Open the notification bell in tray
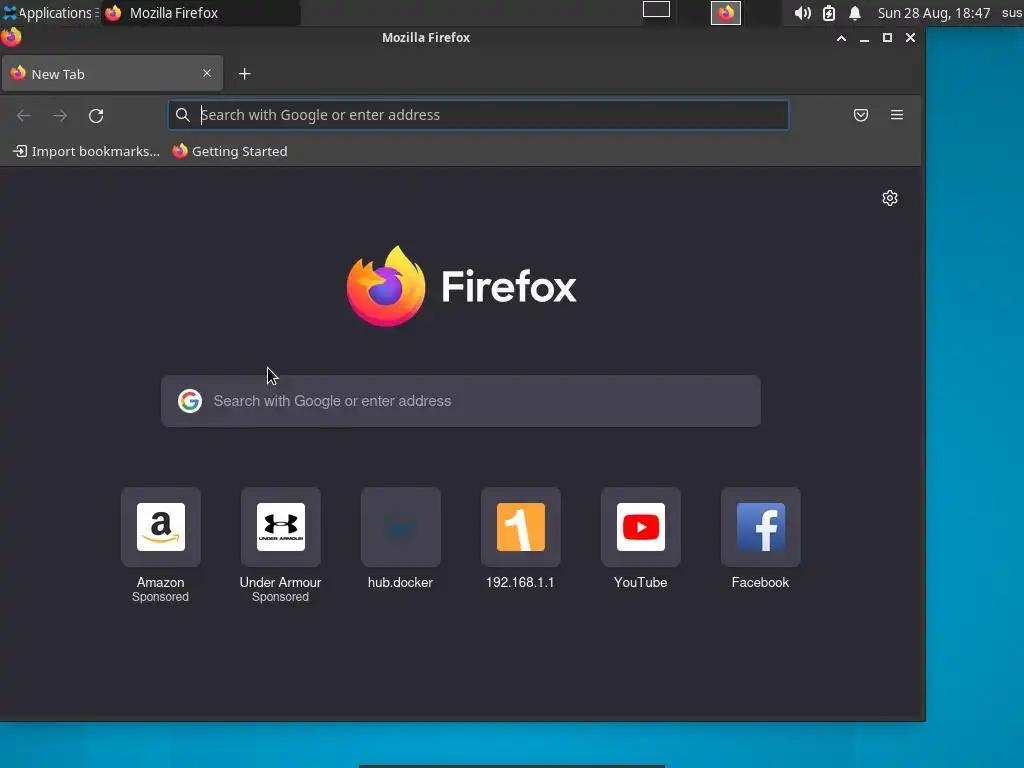 pos(855,13)
